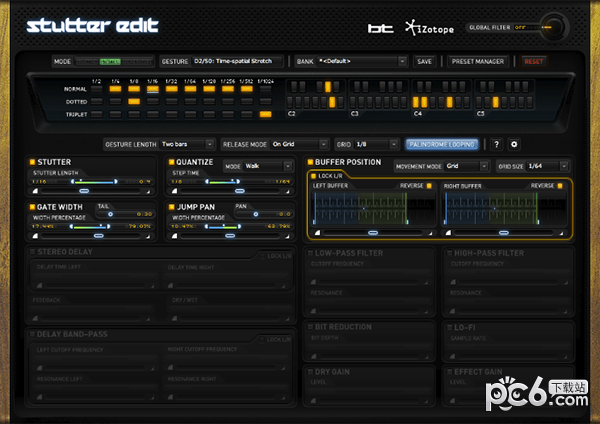
Task: Open settings with the gear icon
Action: point(514,144)
